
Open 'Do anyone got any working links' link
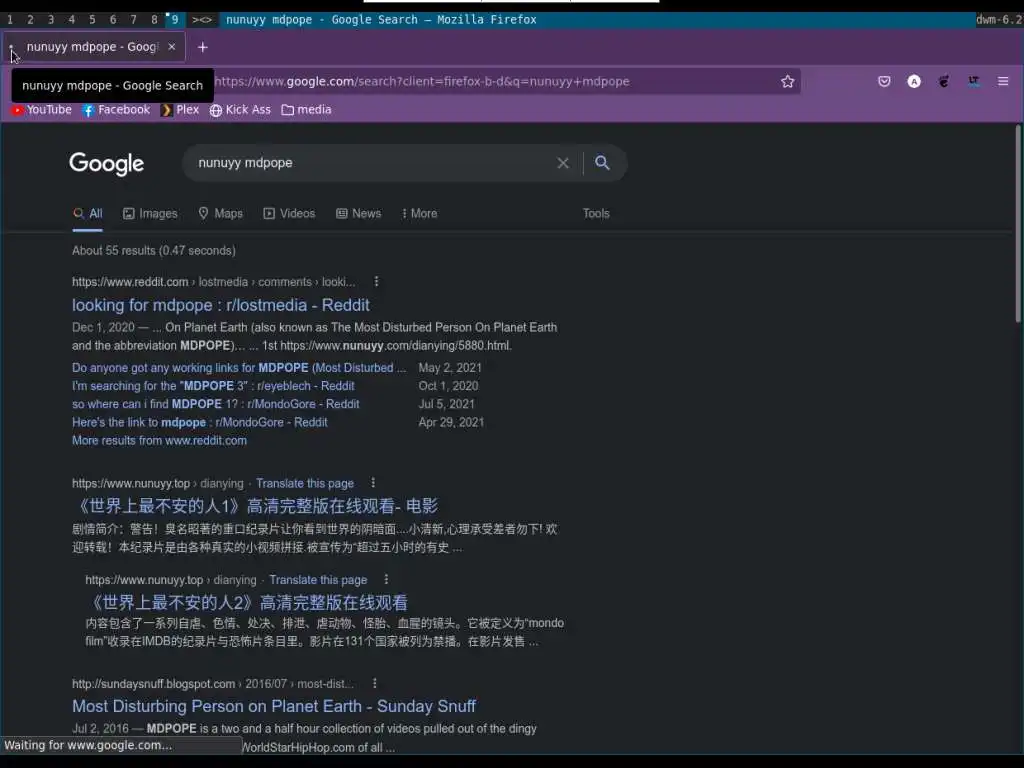[x=239, y=368]
